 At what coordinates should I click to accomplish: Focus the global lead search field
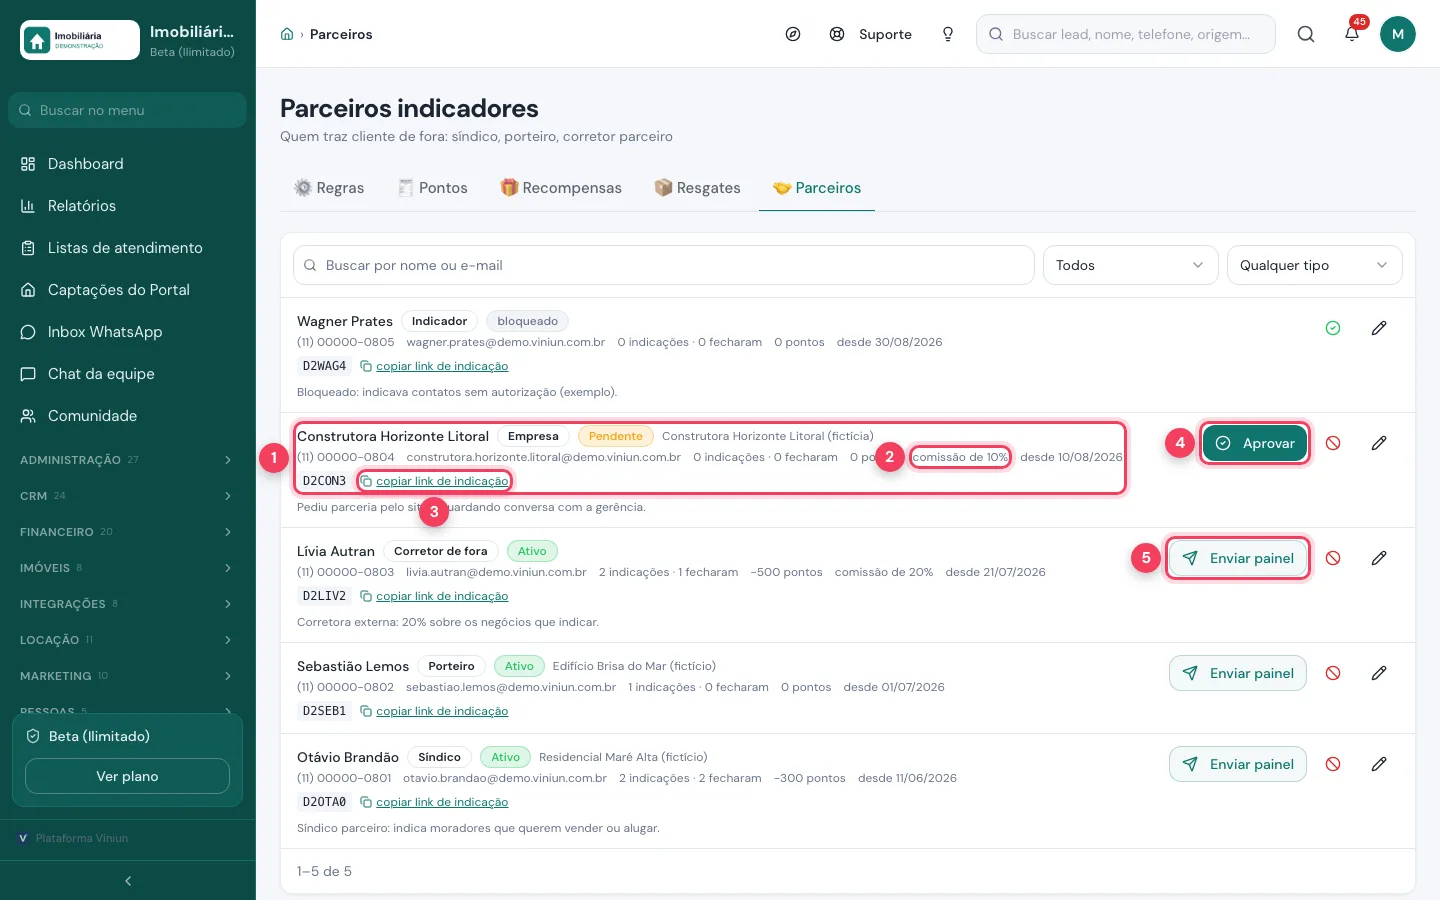point(1126,34)
